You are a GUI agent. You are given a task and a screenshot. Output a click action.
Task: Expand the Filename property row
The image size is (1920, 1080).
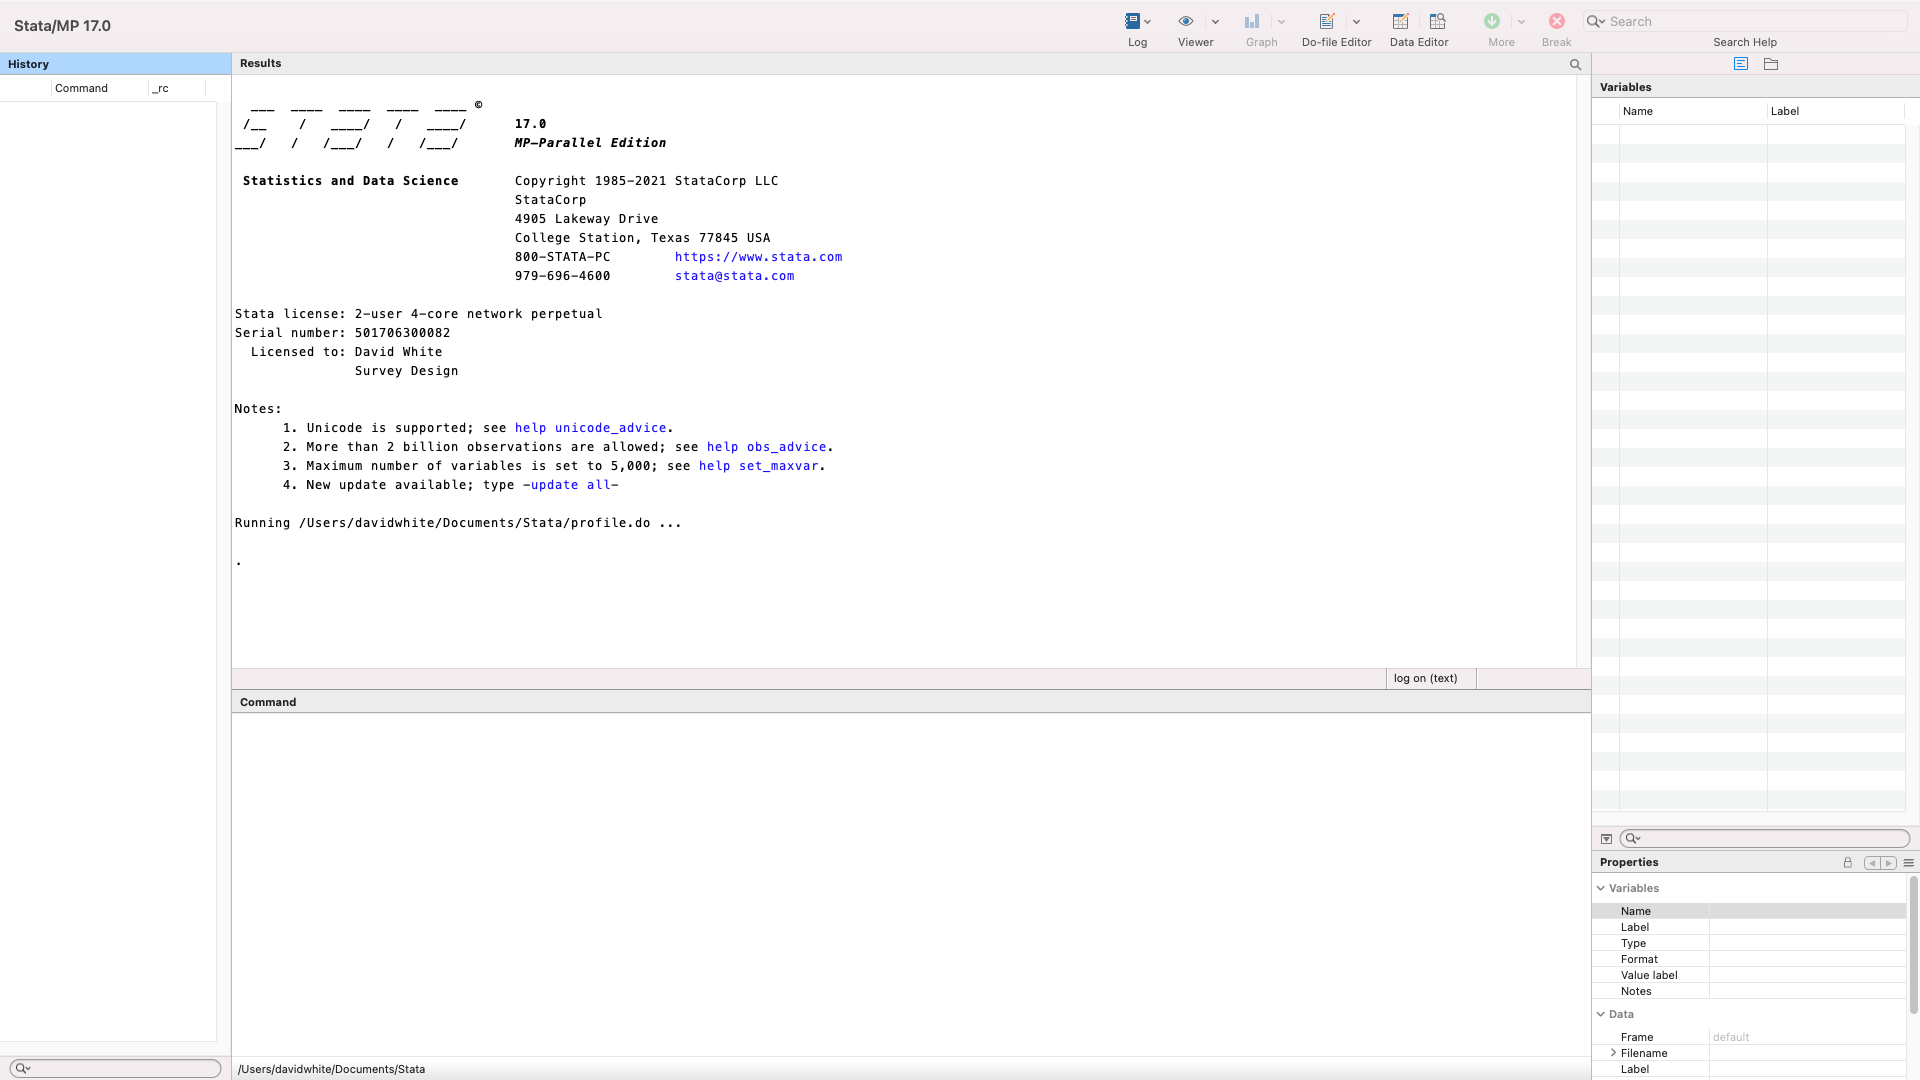[1613, 1053]
